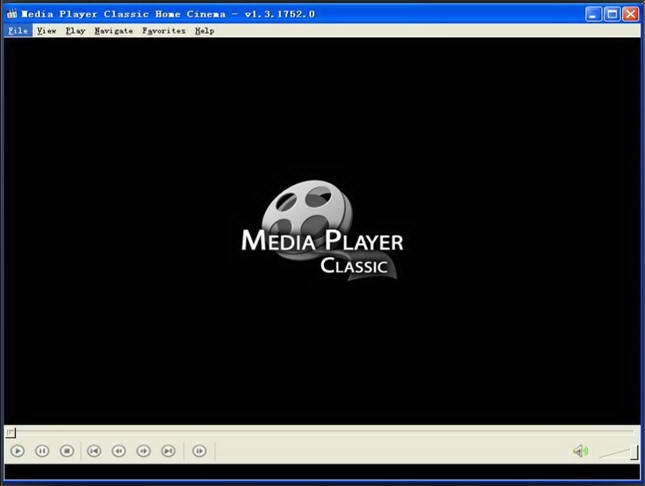Open the Help menu
Viewport: 645px width, 486px height.
(x=204, y=31)
